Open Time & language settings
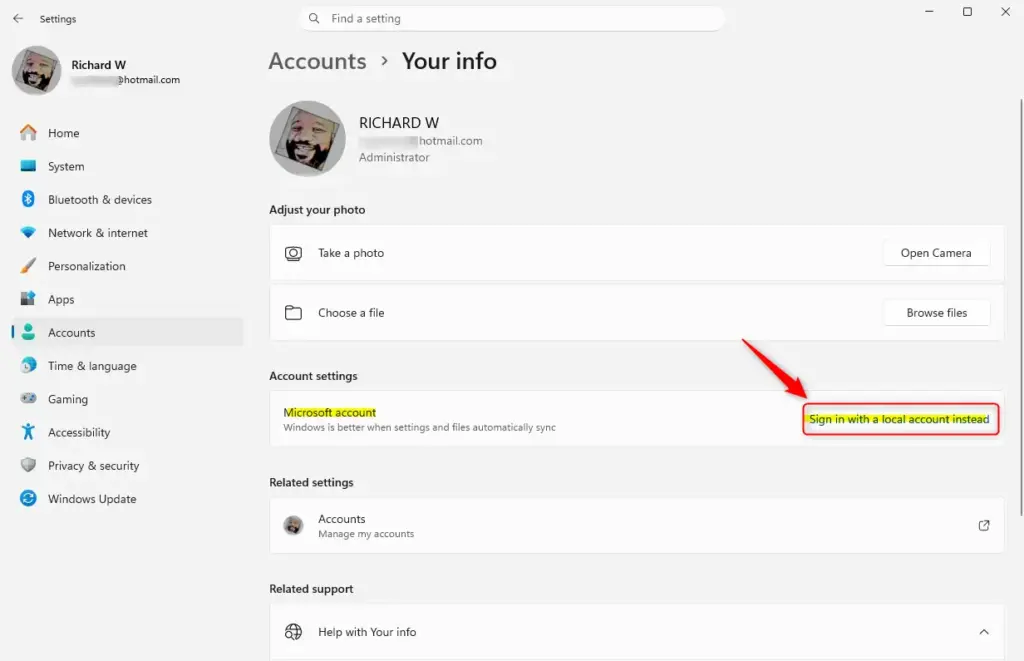 127,366
